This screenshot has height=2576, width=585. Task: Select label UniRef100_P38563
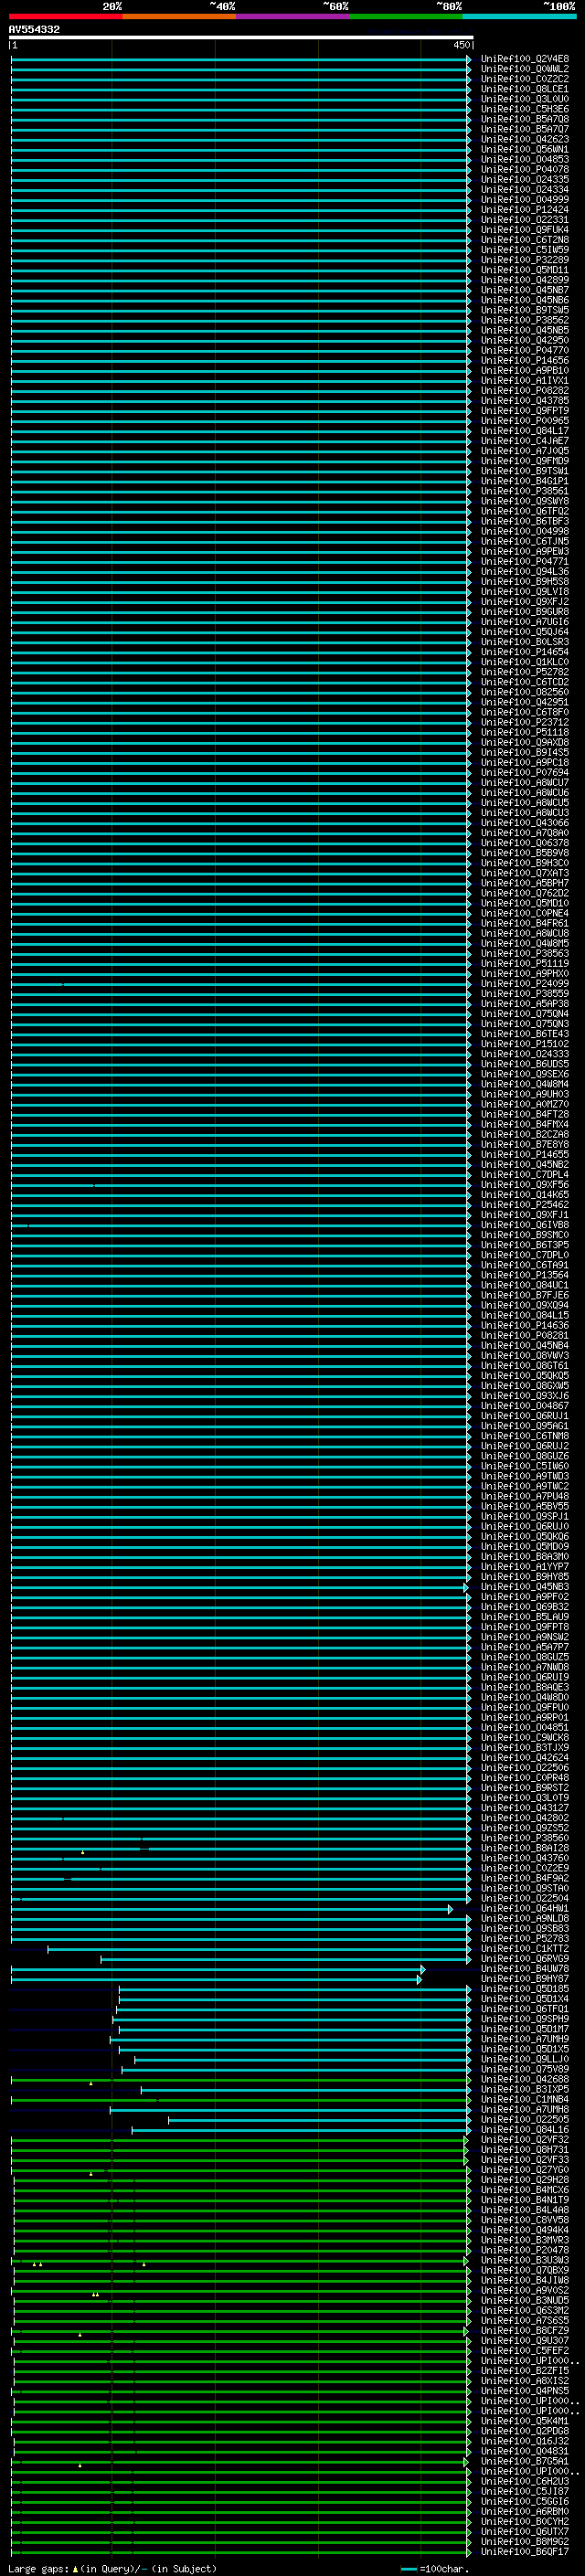click(x=525, y=954)
